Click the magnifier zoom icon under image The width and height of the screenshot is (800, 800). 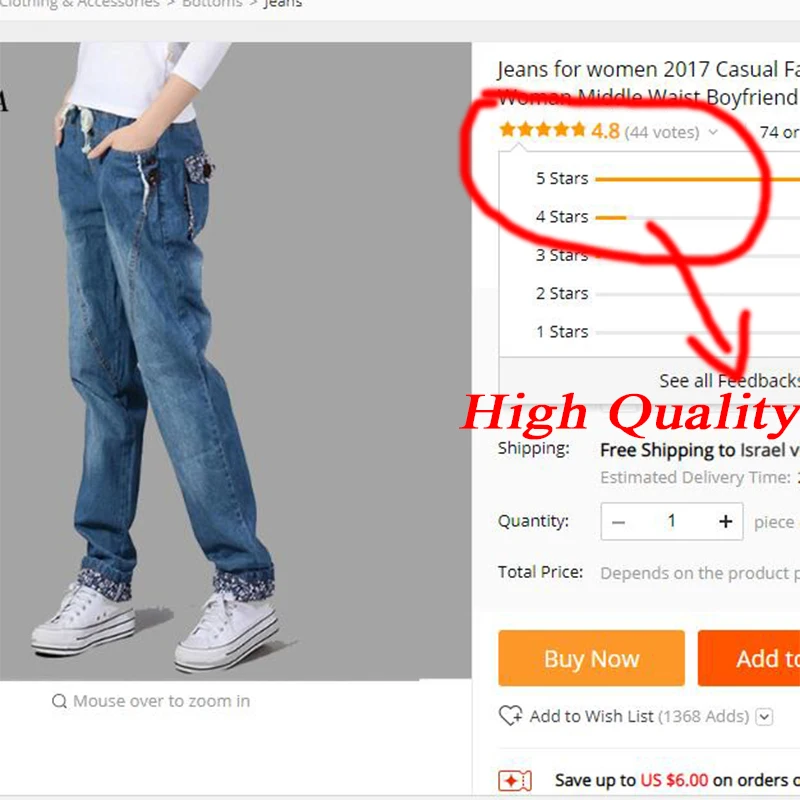tap(59, 701)
